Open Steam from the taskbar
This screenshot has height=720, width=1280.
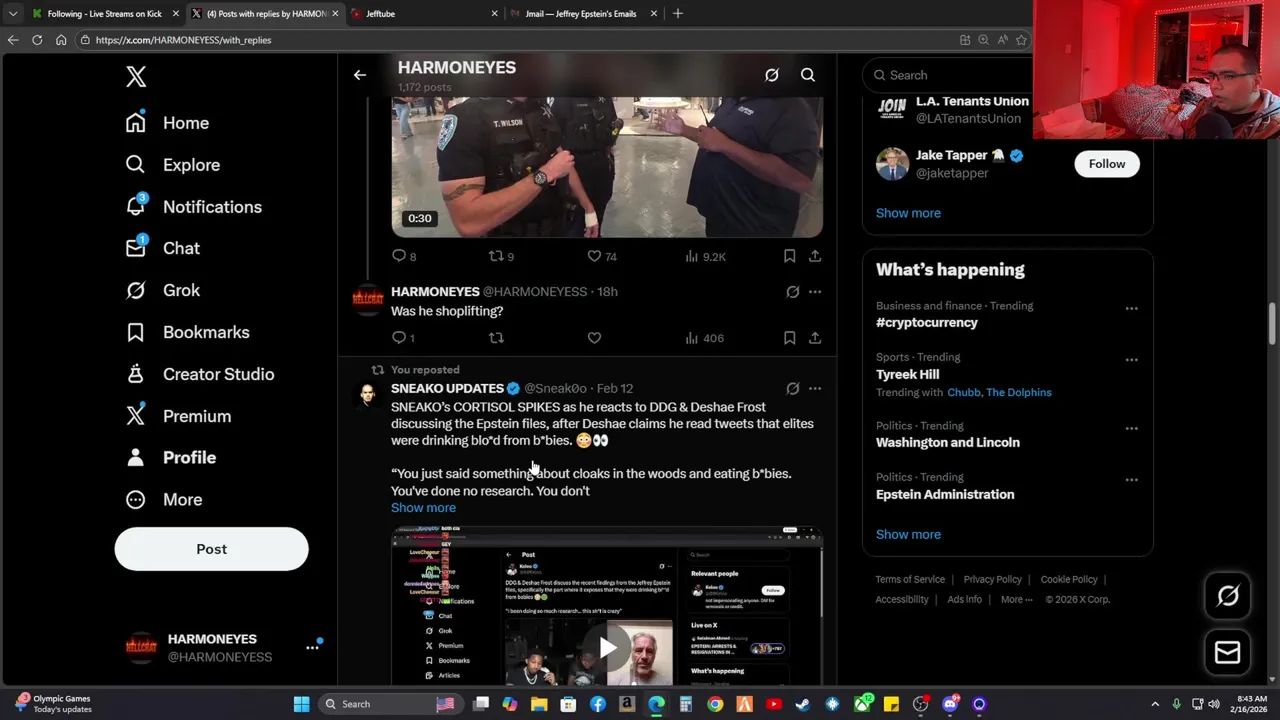click(802, 704)
